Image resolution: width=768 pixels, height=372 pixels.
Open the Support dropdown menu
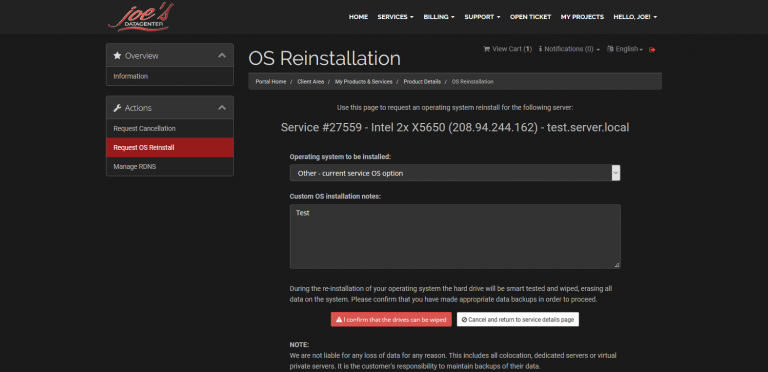tap(482, 17)
